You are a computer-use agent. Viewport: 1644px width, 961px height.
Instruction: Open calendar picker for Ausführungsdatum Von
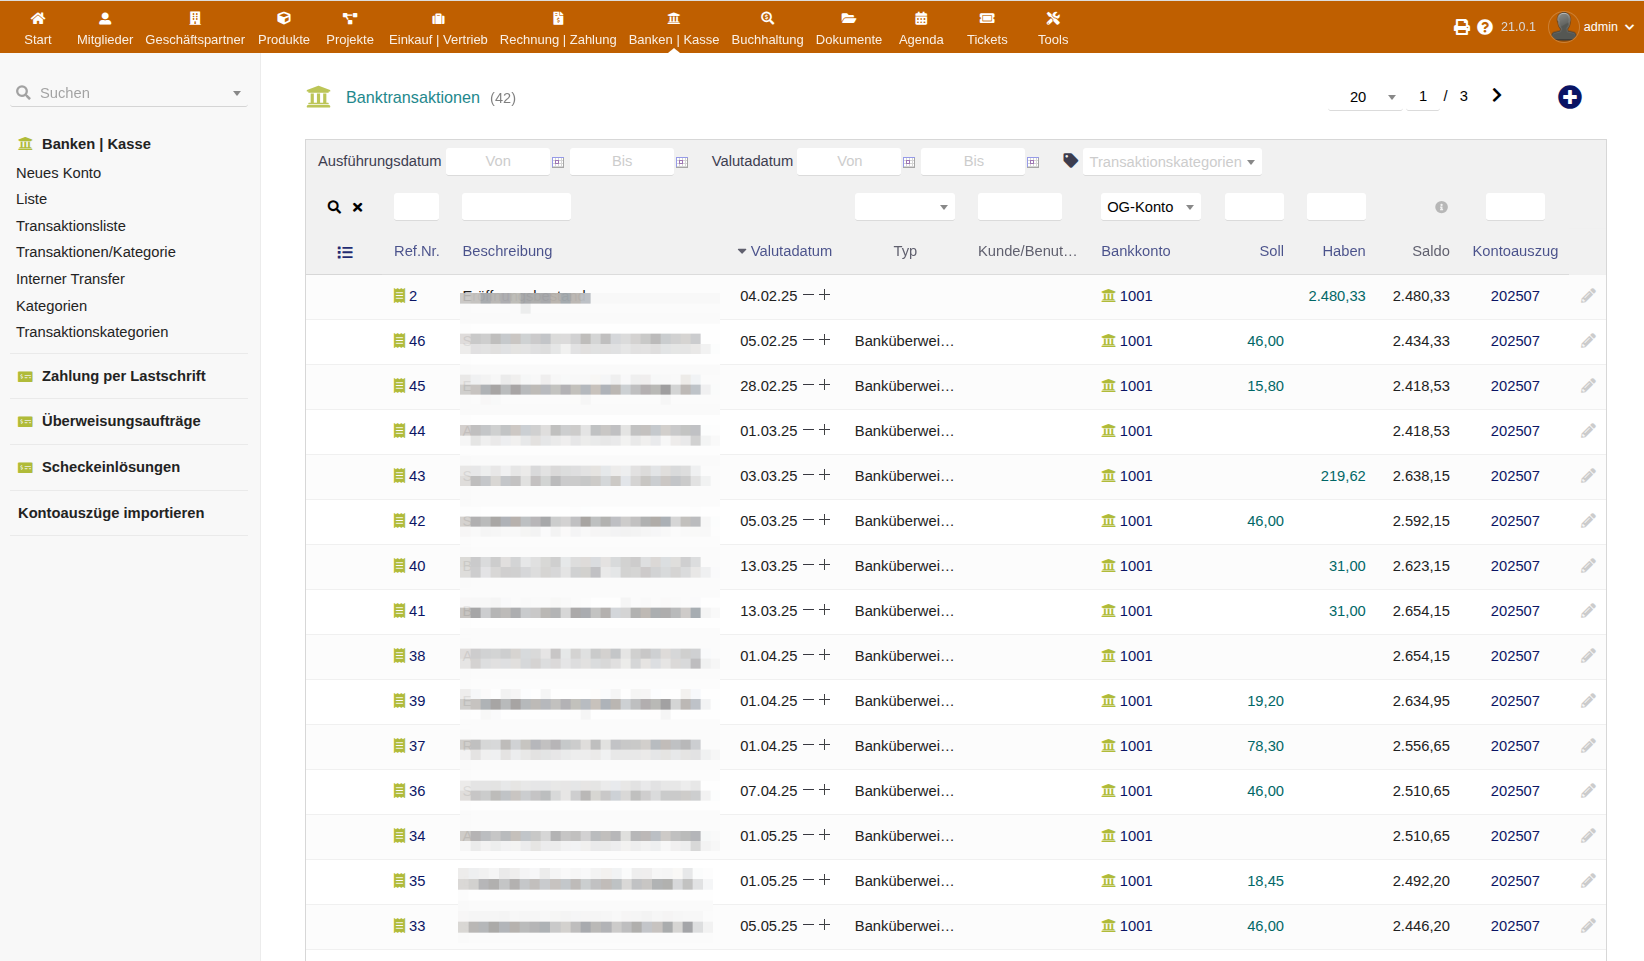tap(558, 162)
